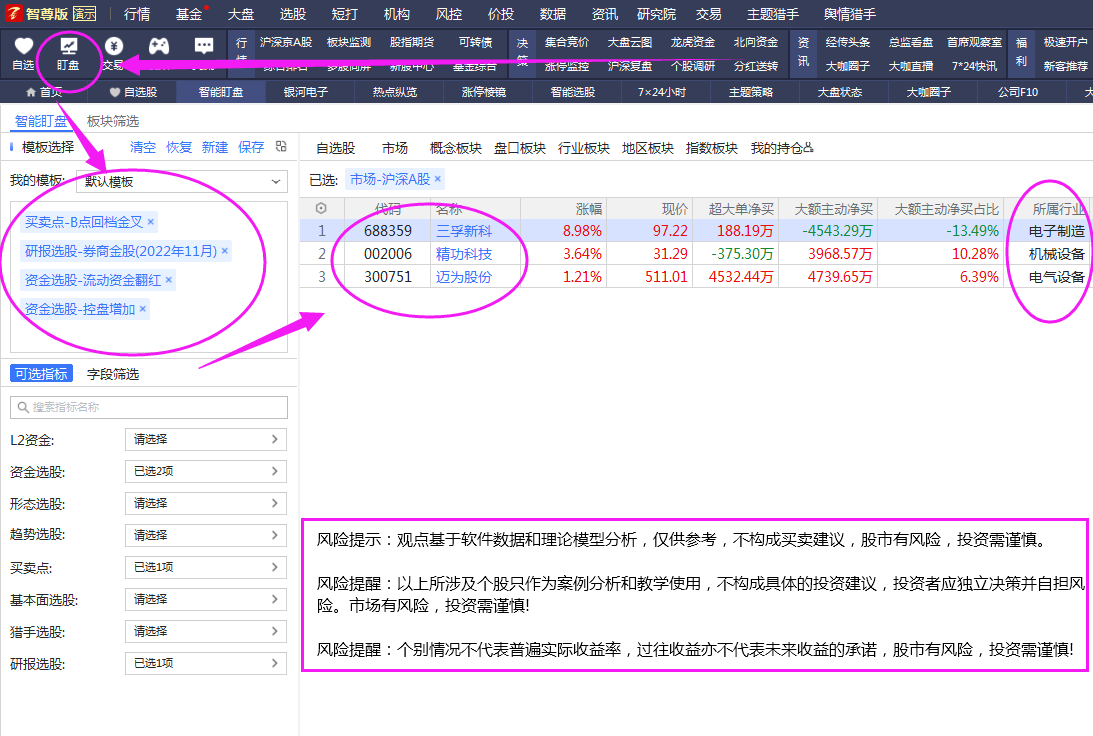Open 7*24快讯 in the toolbar

[974, 66]
